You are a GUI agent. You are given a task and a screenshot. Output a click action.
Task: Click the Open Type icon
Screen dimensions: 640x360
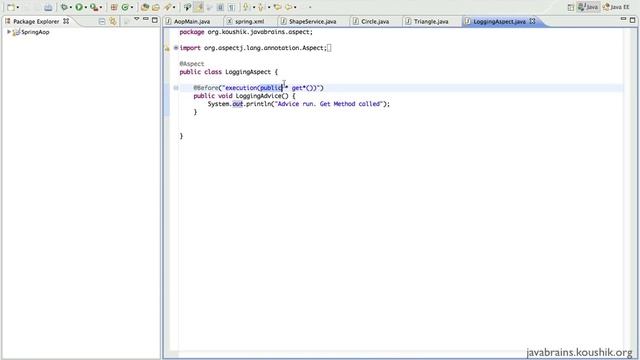145,7
